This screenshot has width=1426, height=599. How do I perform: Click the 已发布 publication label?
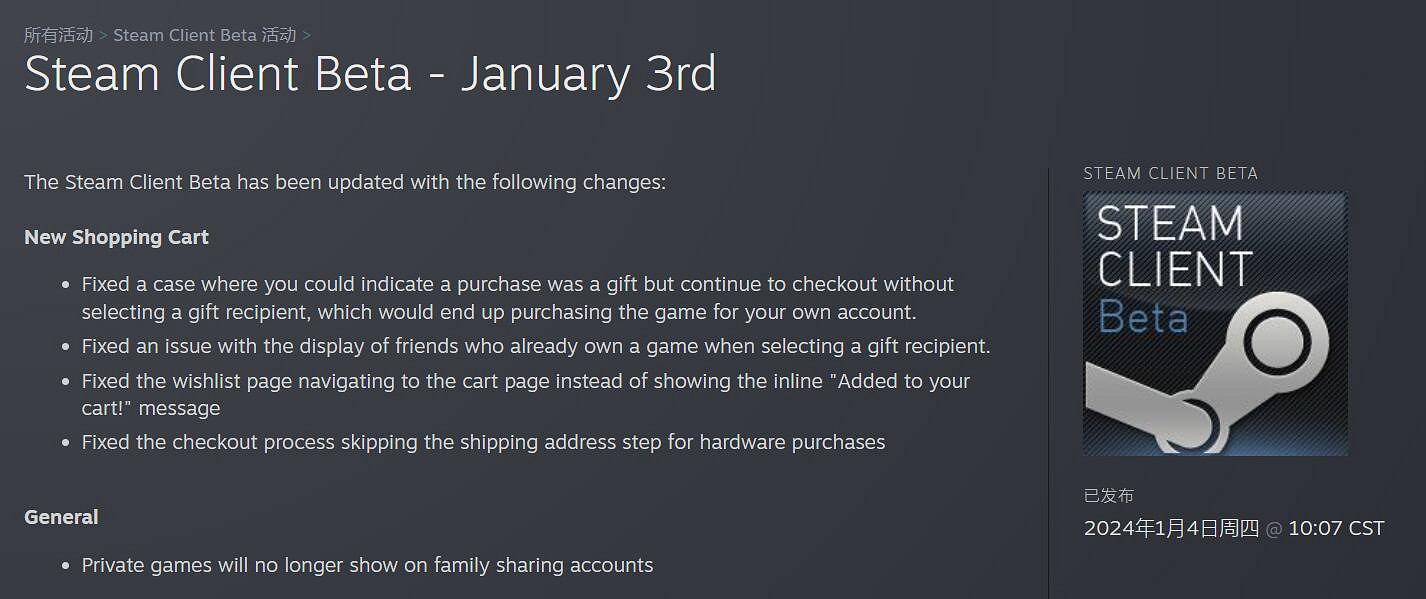[x=1106, y=495]
